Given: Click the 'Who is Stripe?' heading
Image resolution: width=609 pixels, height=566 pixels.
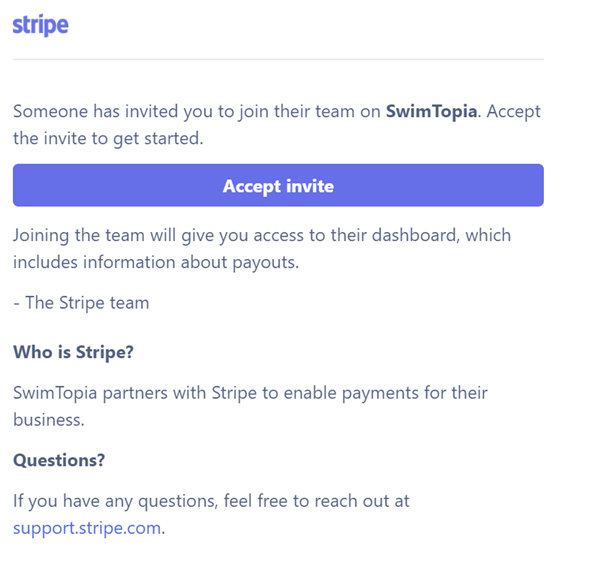Looking at the screenshot, I should 73,352.
